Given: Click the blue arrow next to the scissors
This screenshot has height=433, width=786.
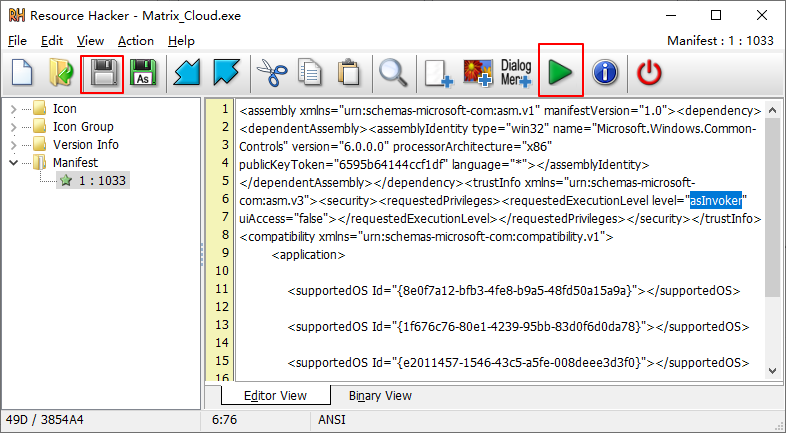Looking at the screenshot, I should [x=227, y=73].
